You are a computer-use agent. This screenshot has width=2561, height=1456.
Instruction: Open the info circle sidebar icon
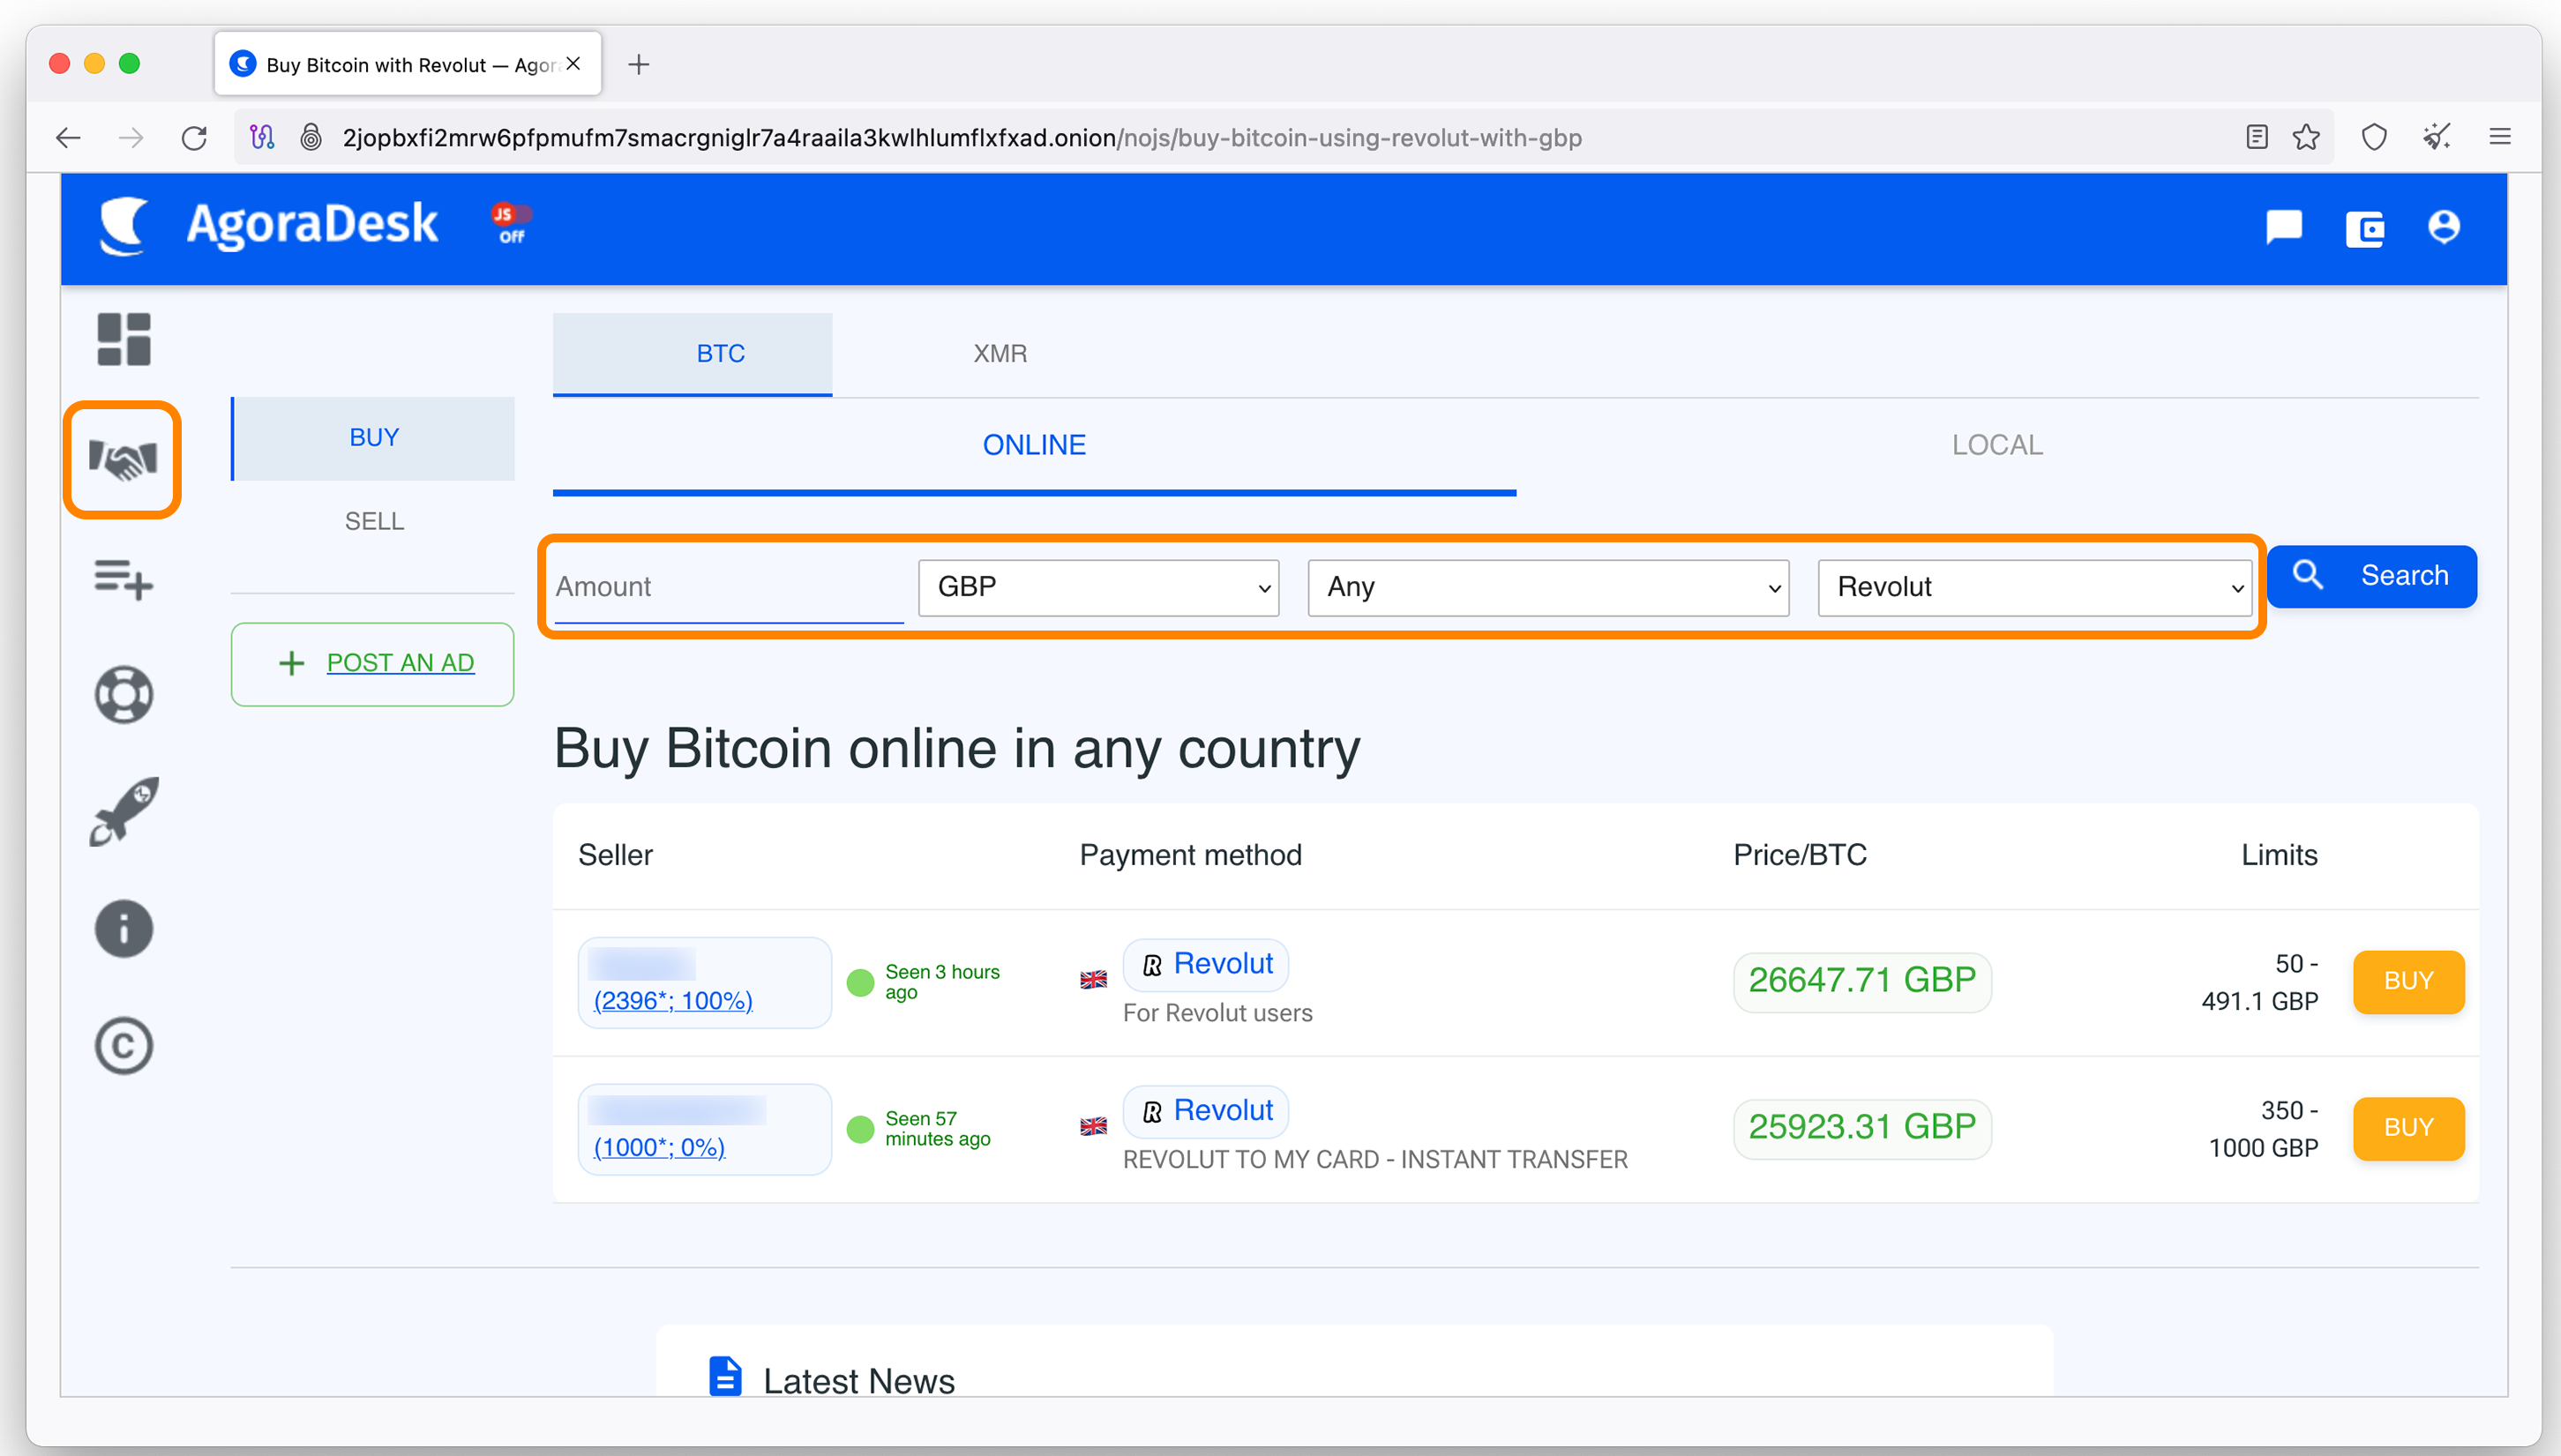point(123,929)
